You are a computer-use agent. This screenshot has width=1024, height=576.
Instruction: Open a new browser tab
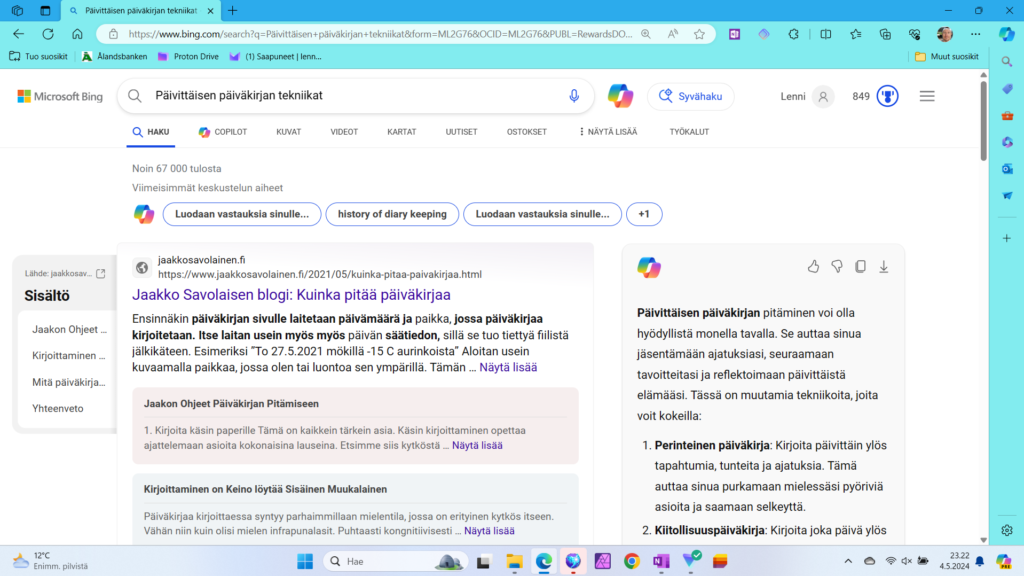click(x=233, y=10)
